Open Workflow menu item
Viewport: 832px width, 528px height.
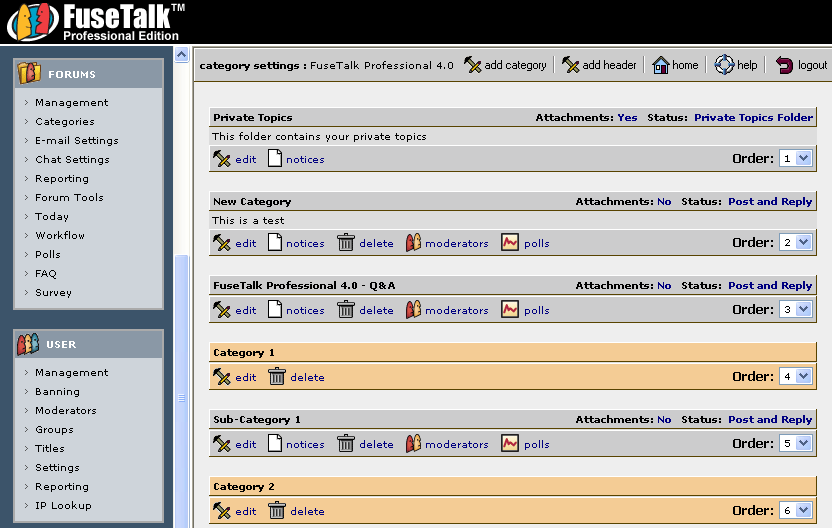(x=60, y=235)
